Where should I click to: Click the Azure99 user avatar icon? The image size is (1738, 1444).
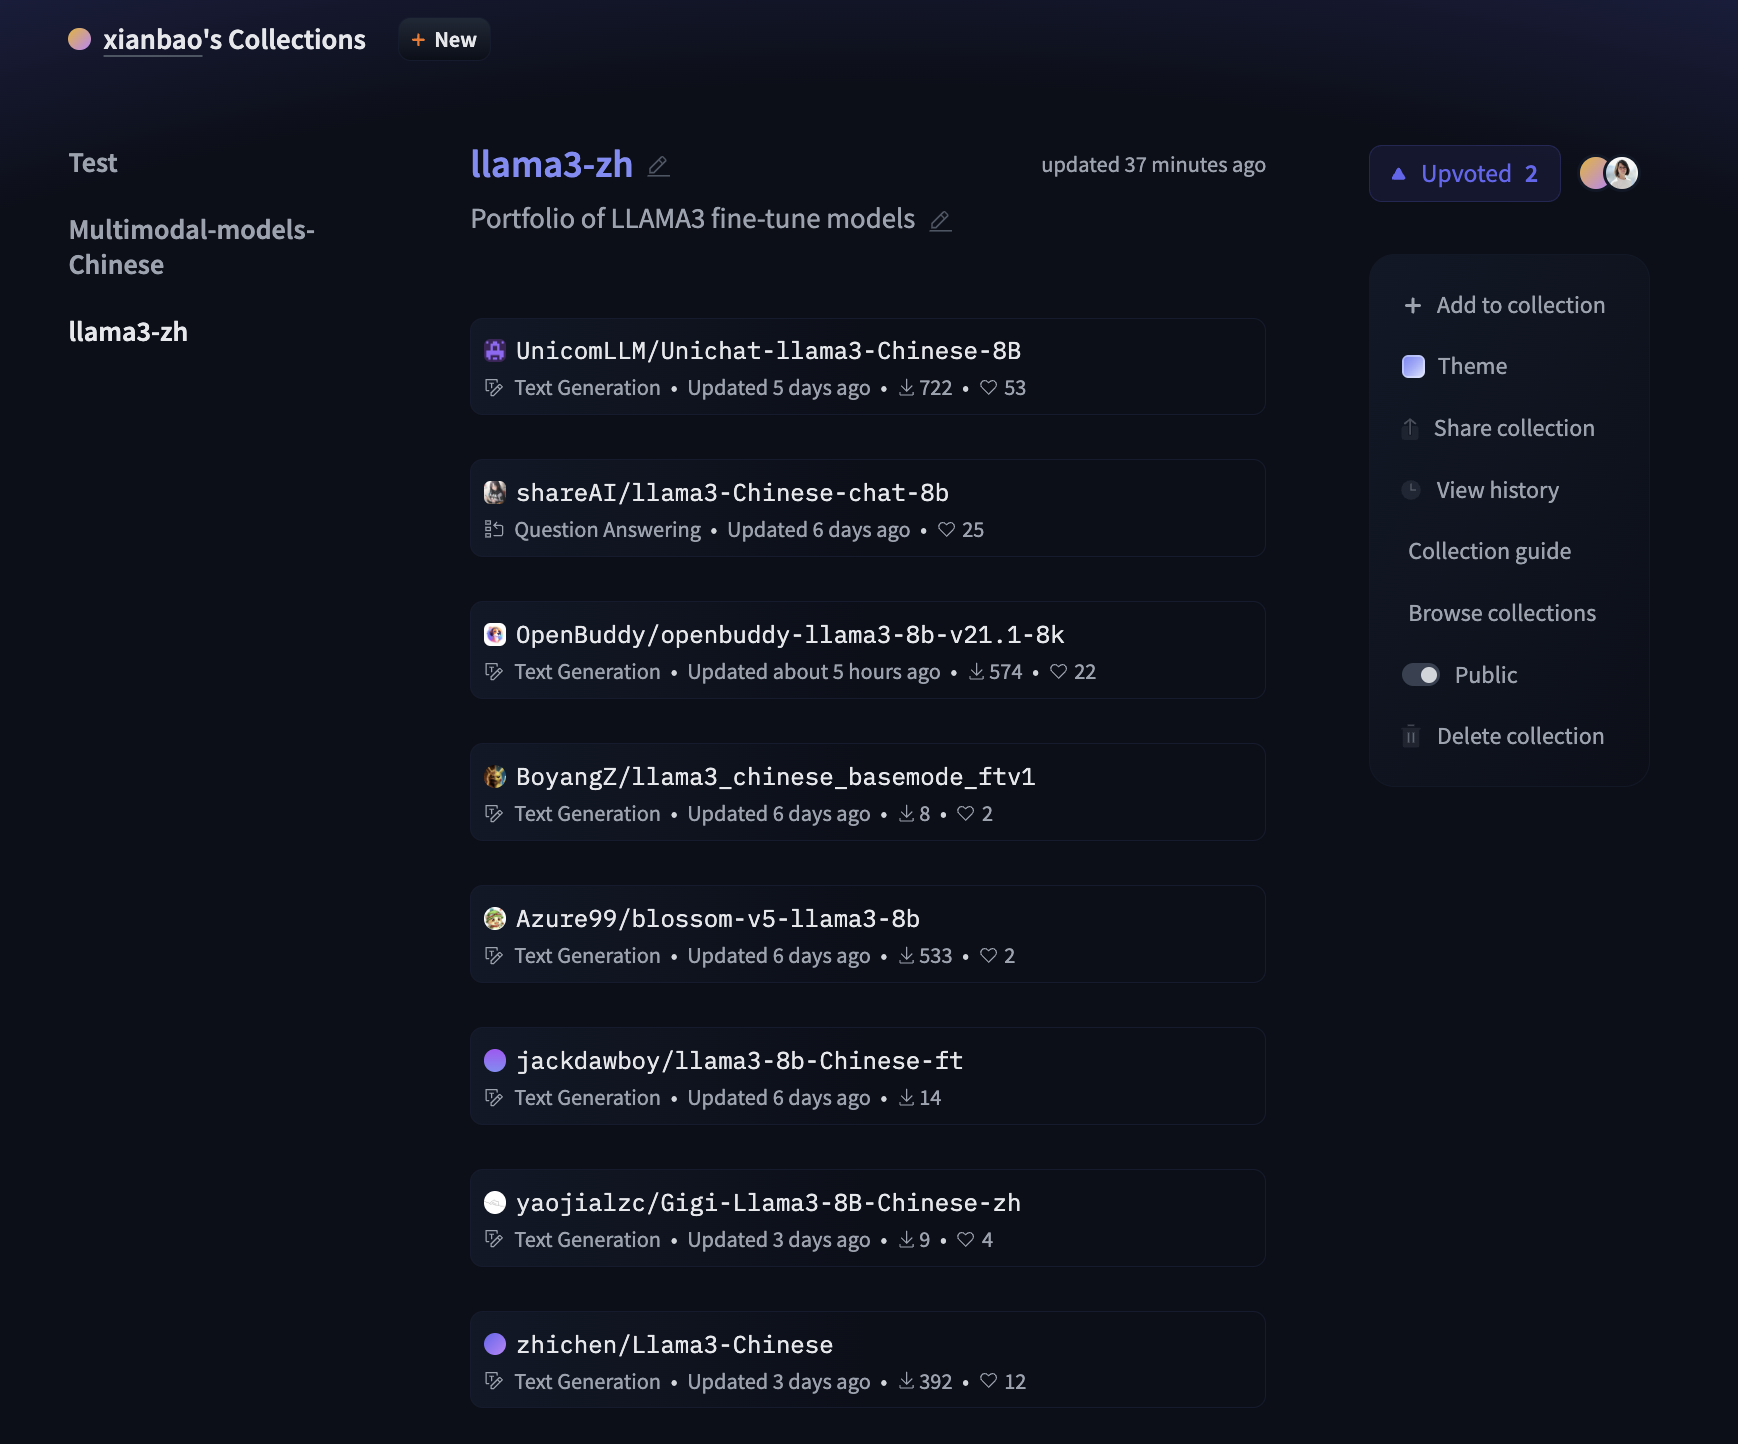(x=495, y=919)
